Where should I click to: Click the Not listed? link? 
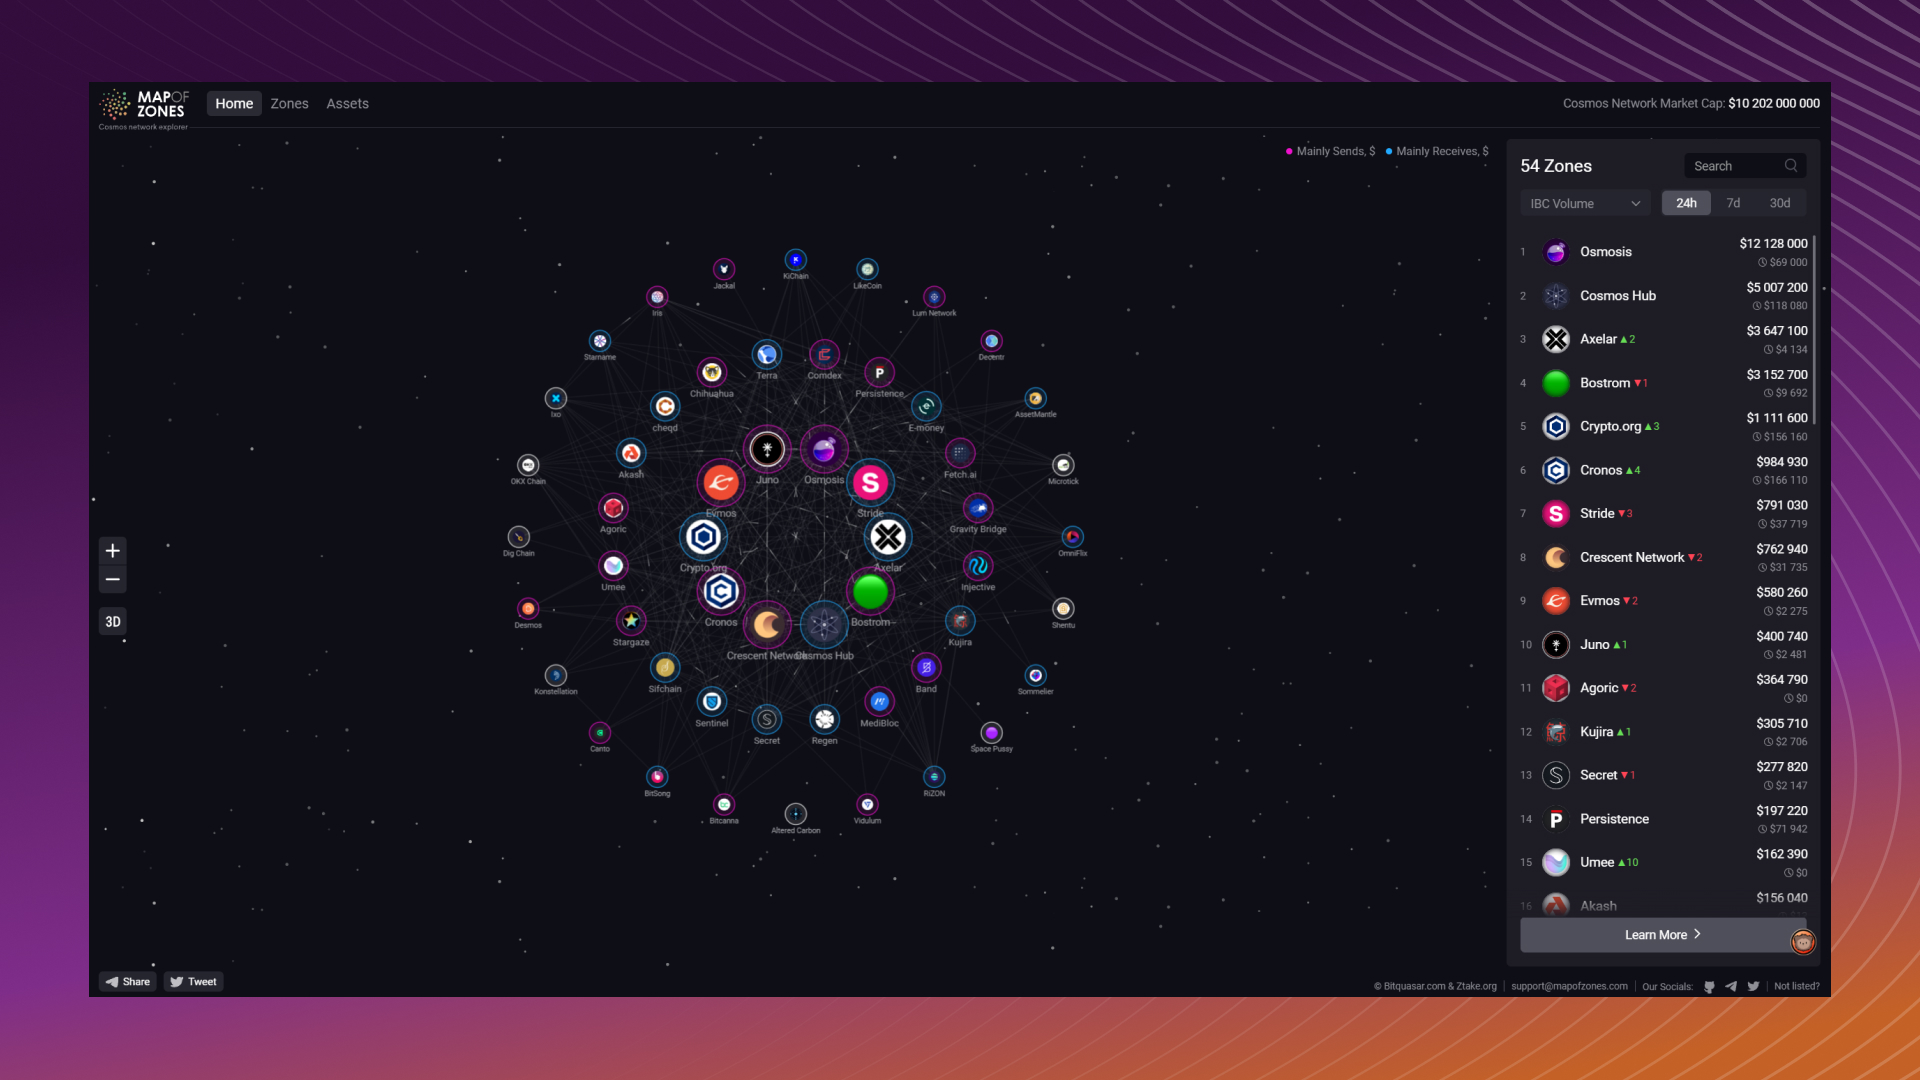pos(1796,986)
